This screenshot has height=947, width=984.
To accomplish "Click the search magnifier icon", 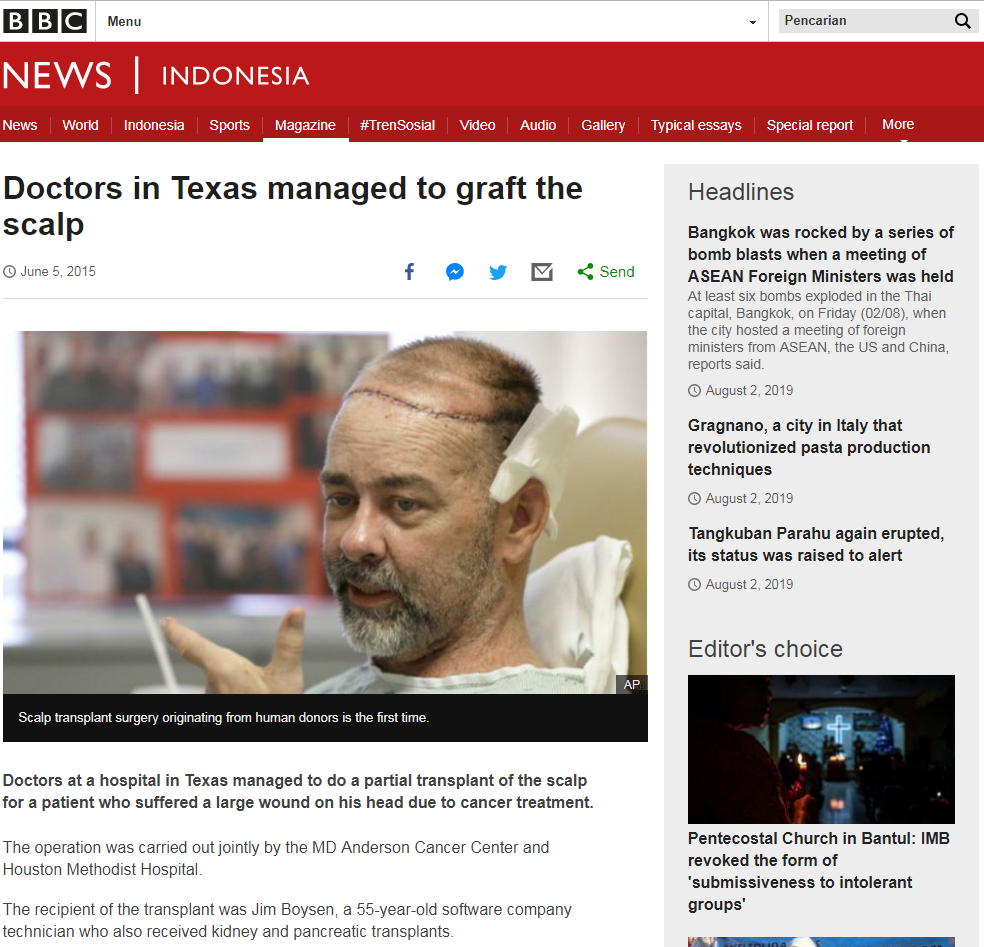I will [962, 21].
